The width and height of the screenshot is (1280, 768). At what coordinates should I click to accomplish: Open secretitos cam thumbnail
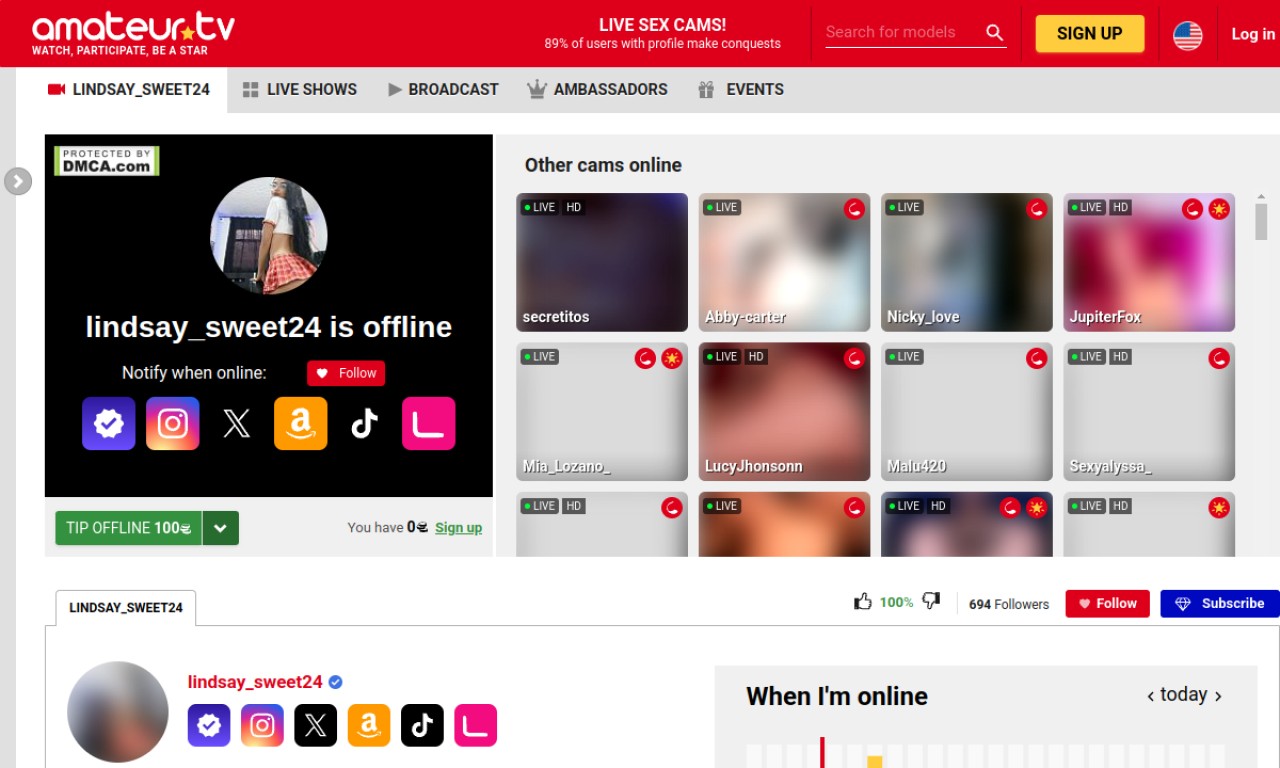click(x=602, y=262)
